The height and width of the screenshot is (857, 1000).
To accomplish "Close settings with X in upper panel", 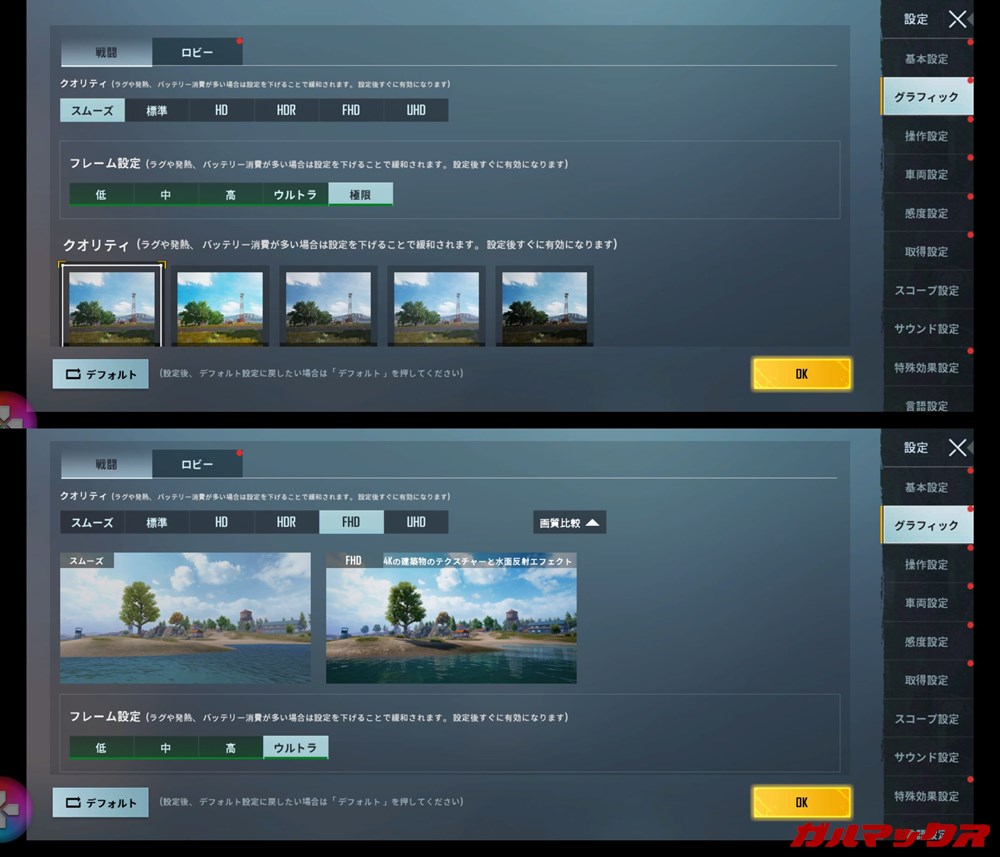I will pyautogui.click(x=957, y=19).
